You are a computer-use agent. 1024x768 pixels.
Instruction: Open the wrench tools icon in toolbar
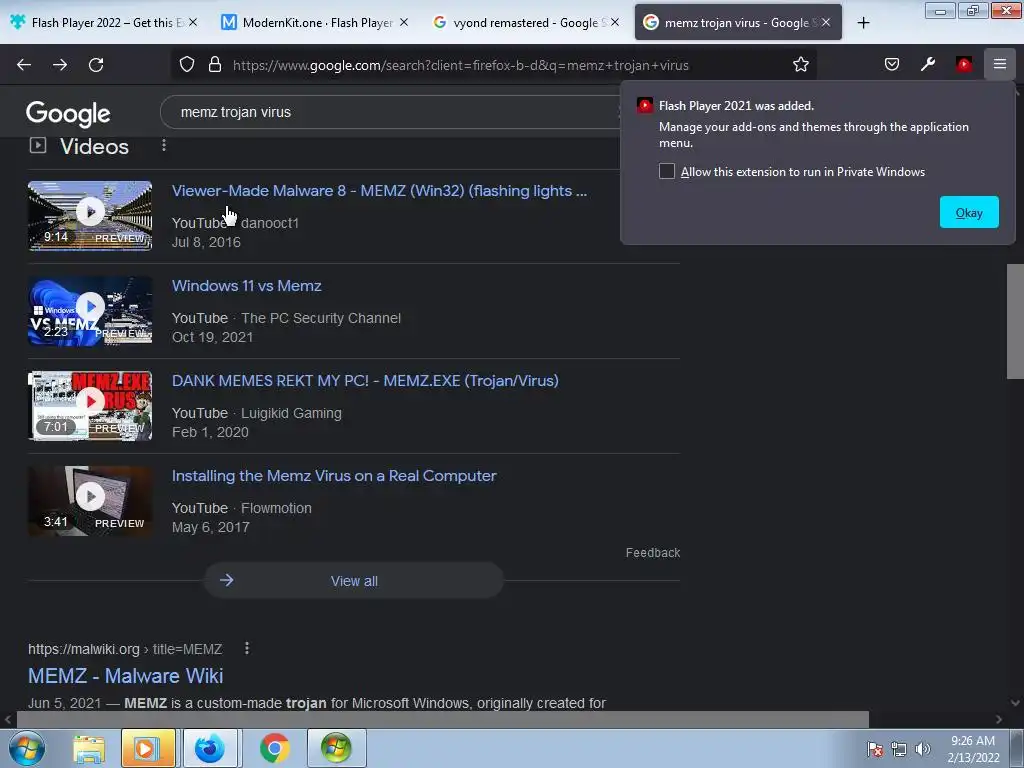[928, 65]
